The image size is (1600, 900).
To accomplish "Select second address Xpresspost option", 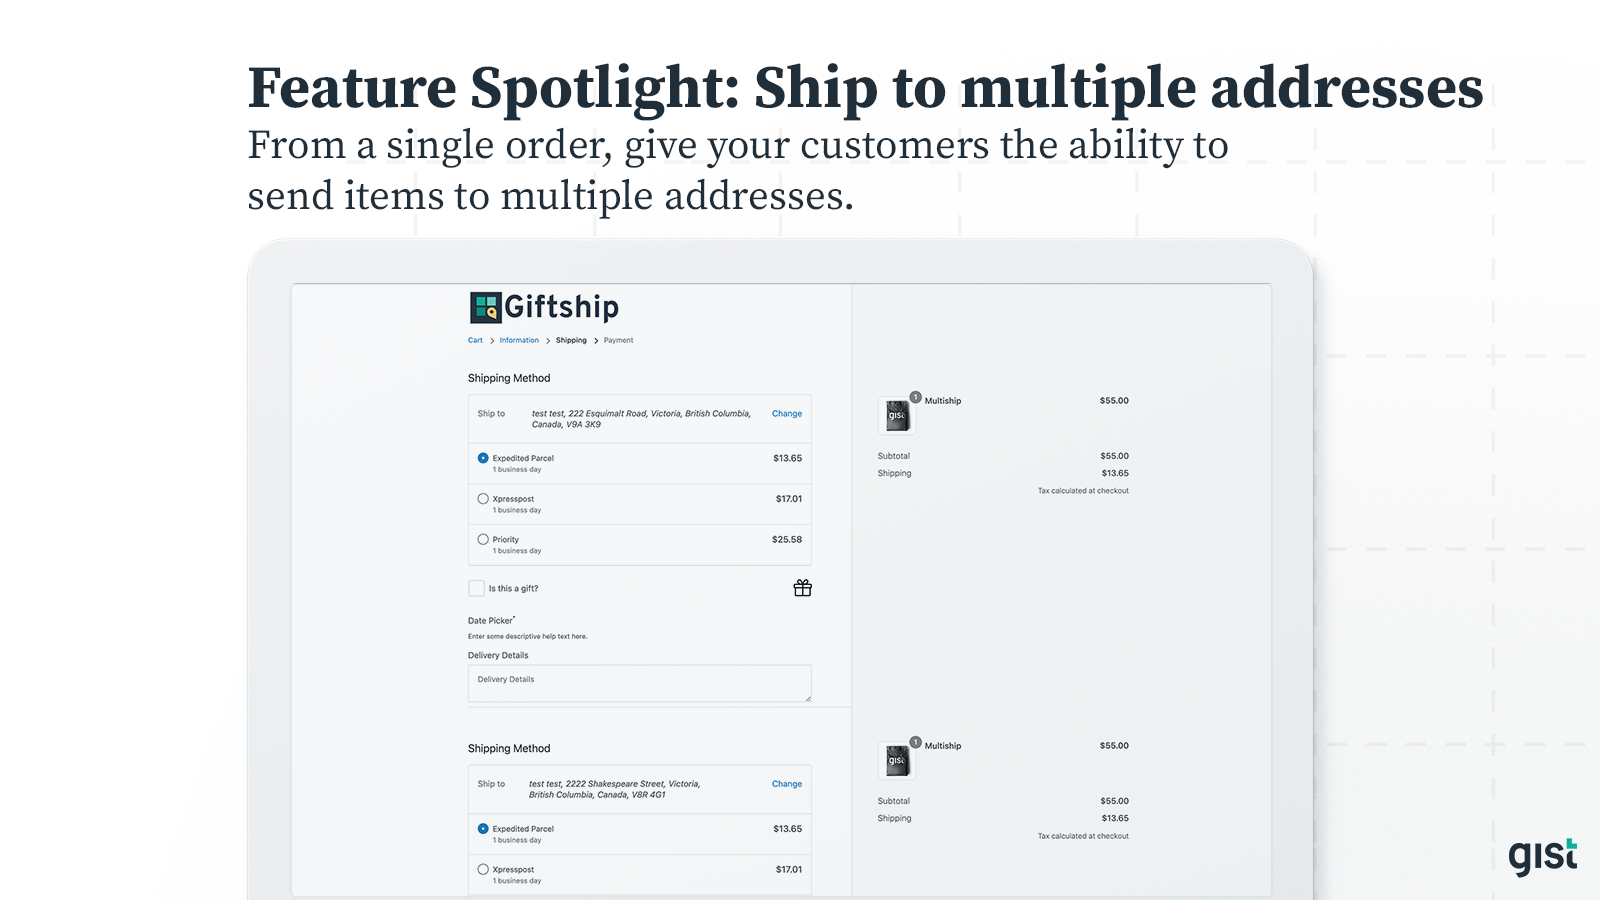I will click(x=483, y=870).
